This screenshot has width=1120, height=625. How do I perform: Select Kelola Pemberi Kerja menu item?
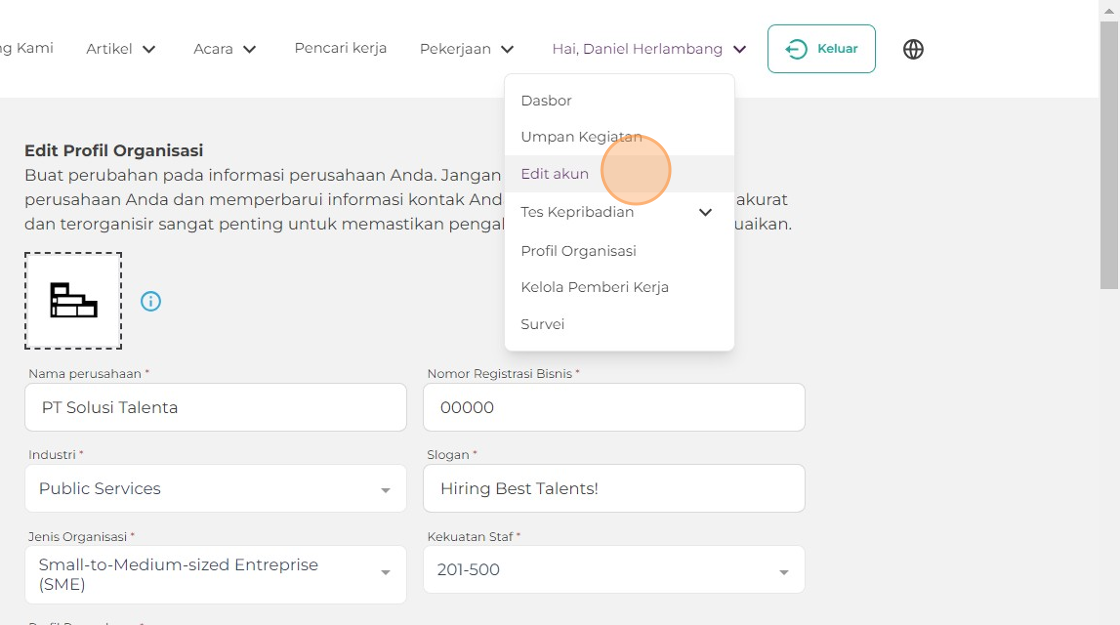pyautogui.click(x=594, y=287)
